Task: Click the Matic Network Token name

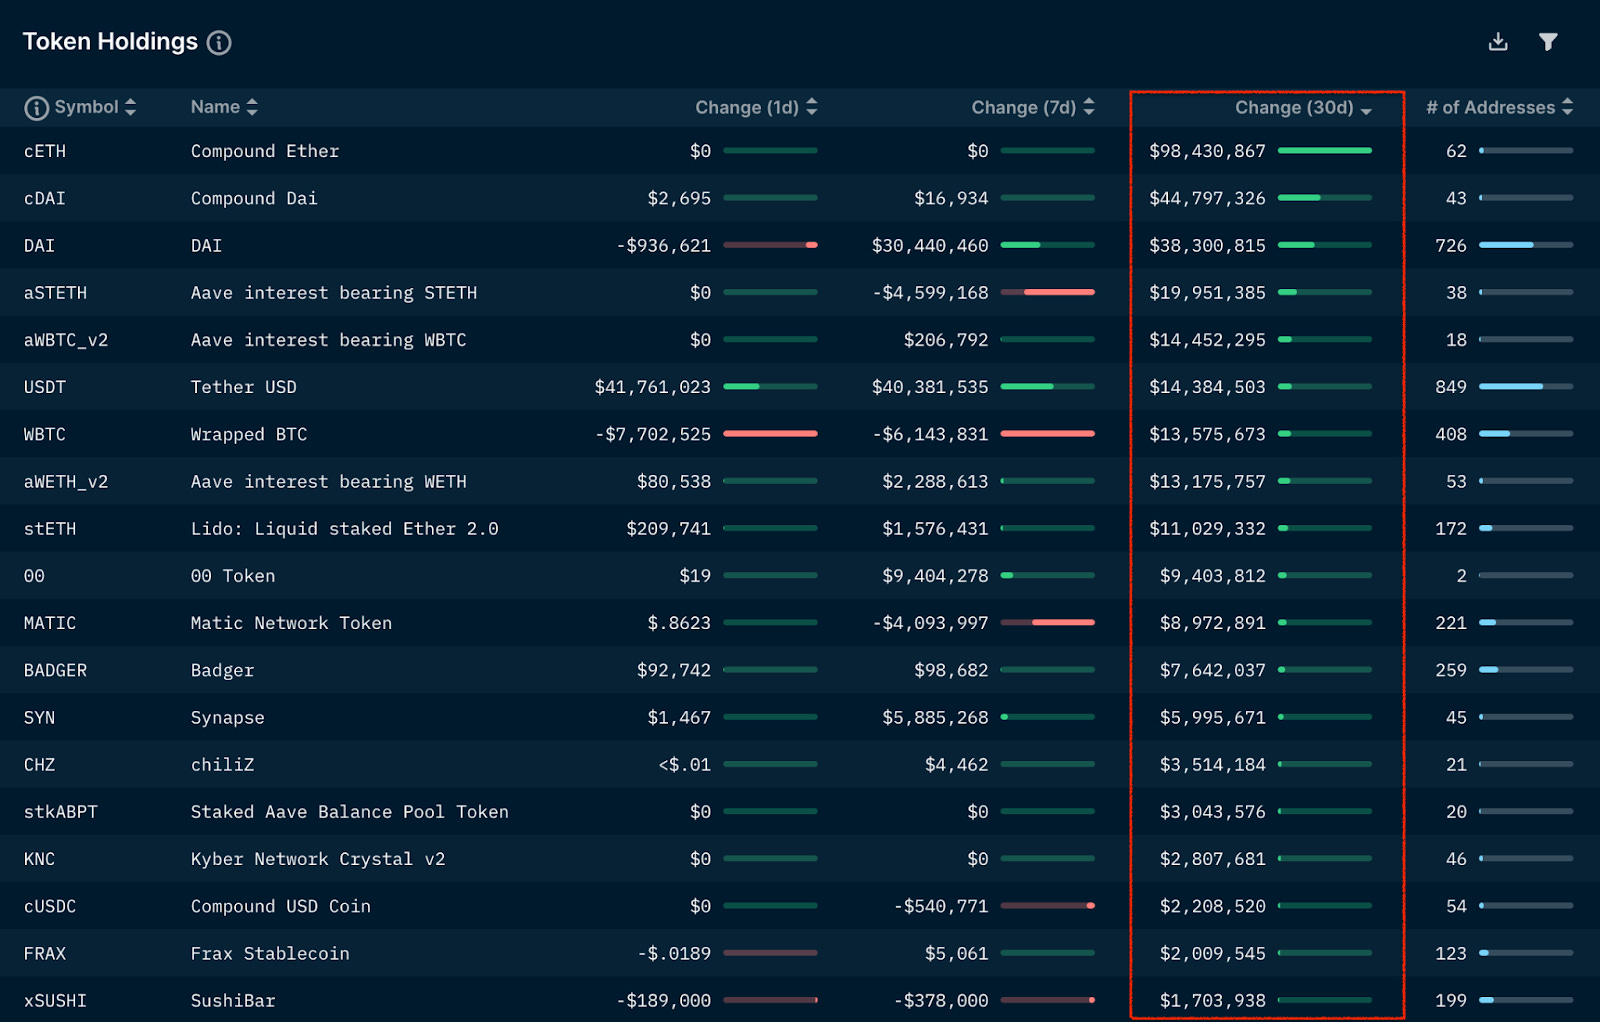Action: tap(292, 623)
